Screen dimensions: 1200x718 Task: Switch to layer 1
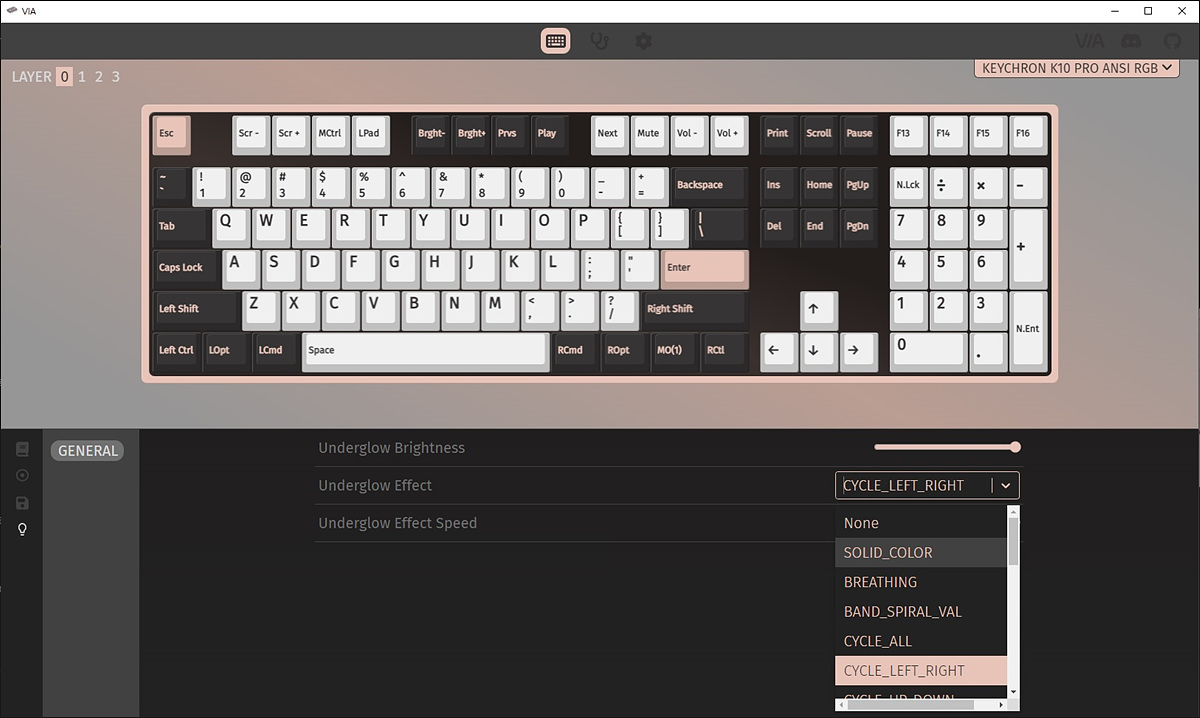tap(82, 76)
